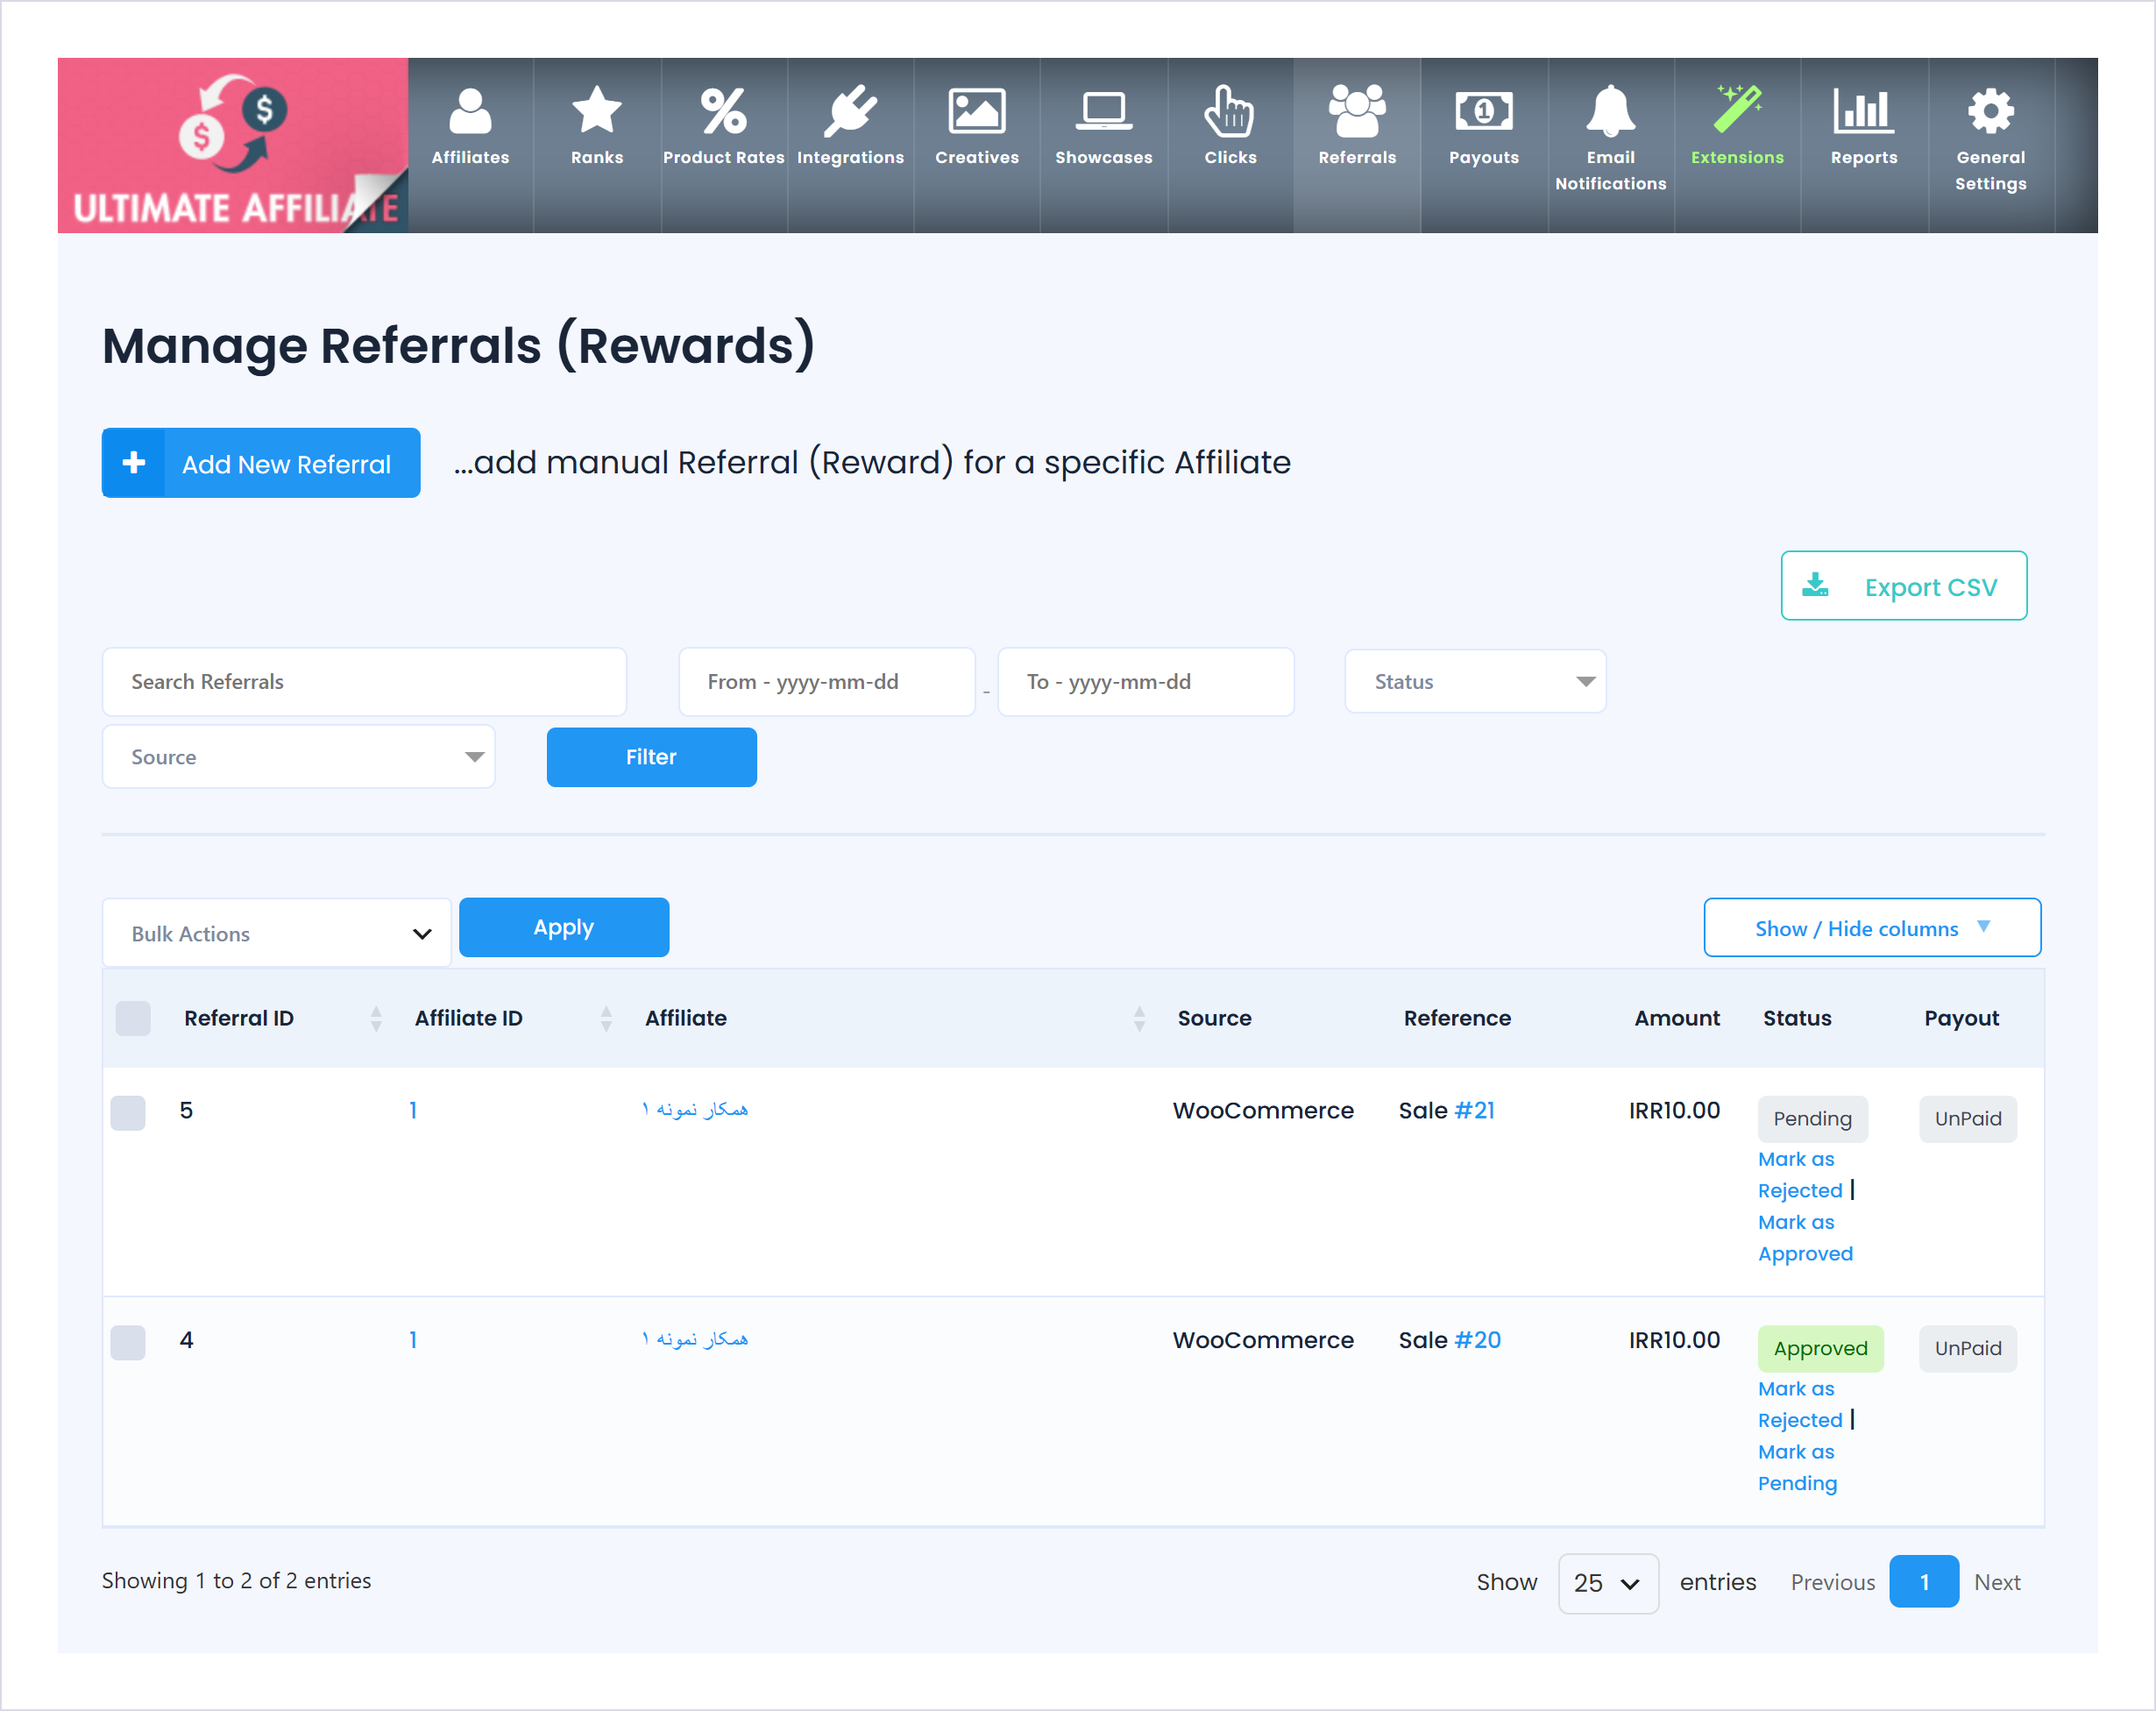This screenshot has height=1711, width=2156.
Task: Click the Previous pagination link
Action: (x=1833, y=1582)
